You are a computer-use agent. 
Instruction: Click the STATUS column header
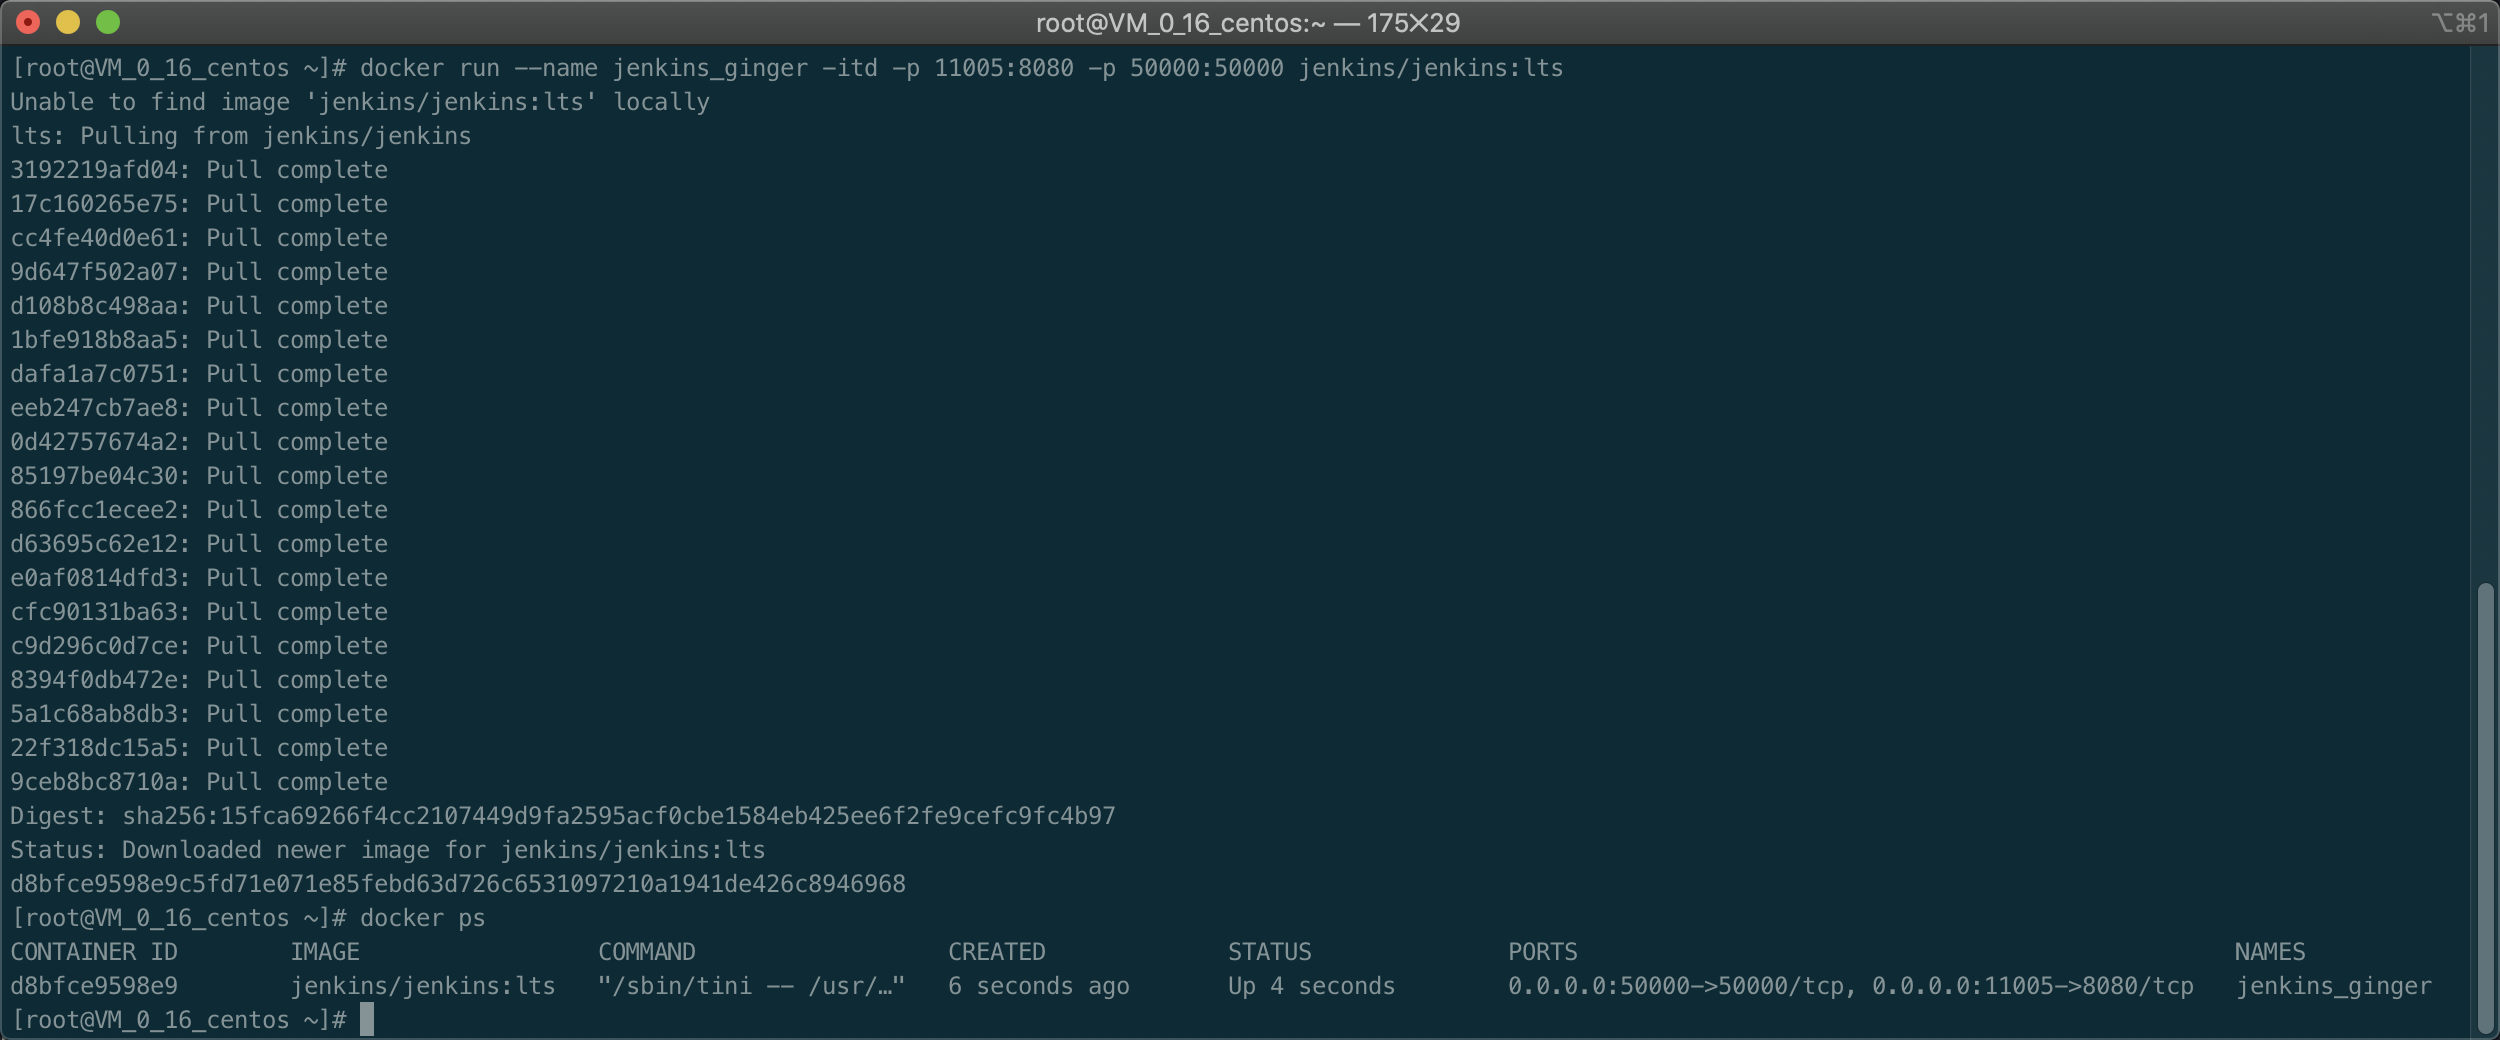(x=1269, y=952)
